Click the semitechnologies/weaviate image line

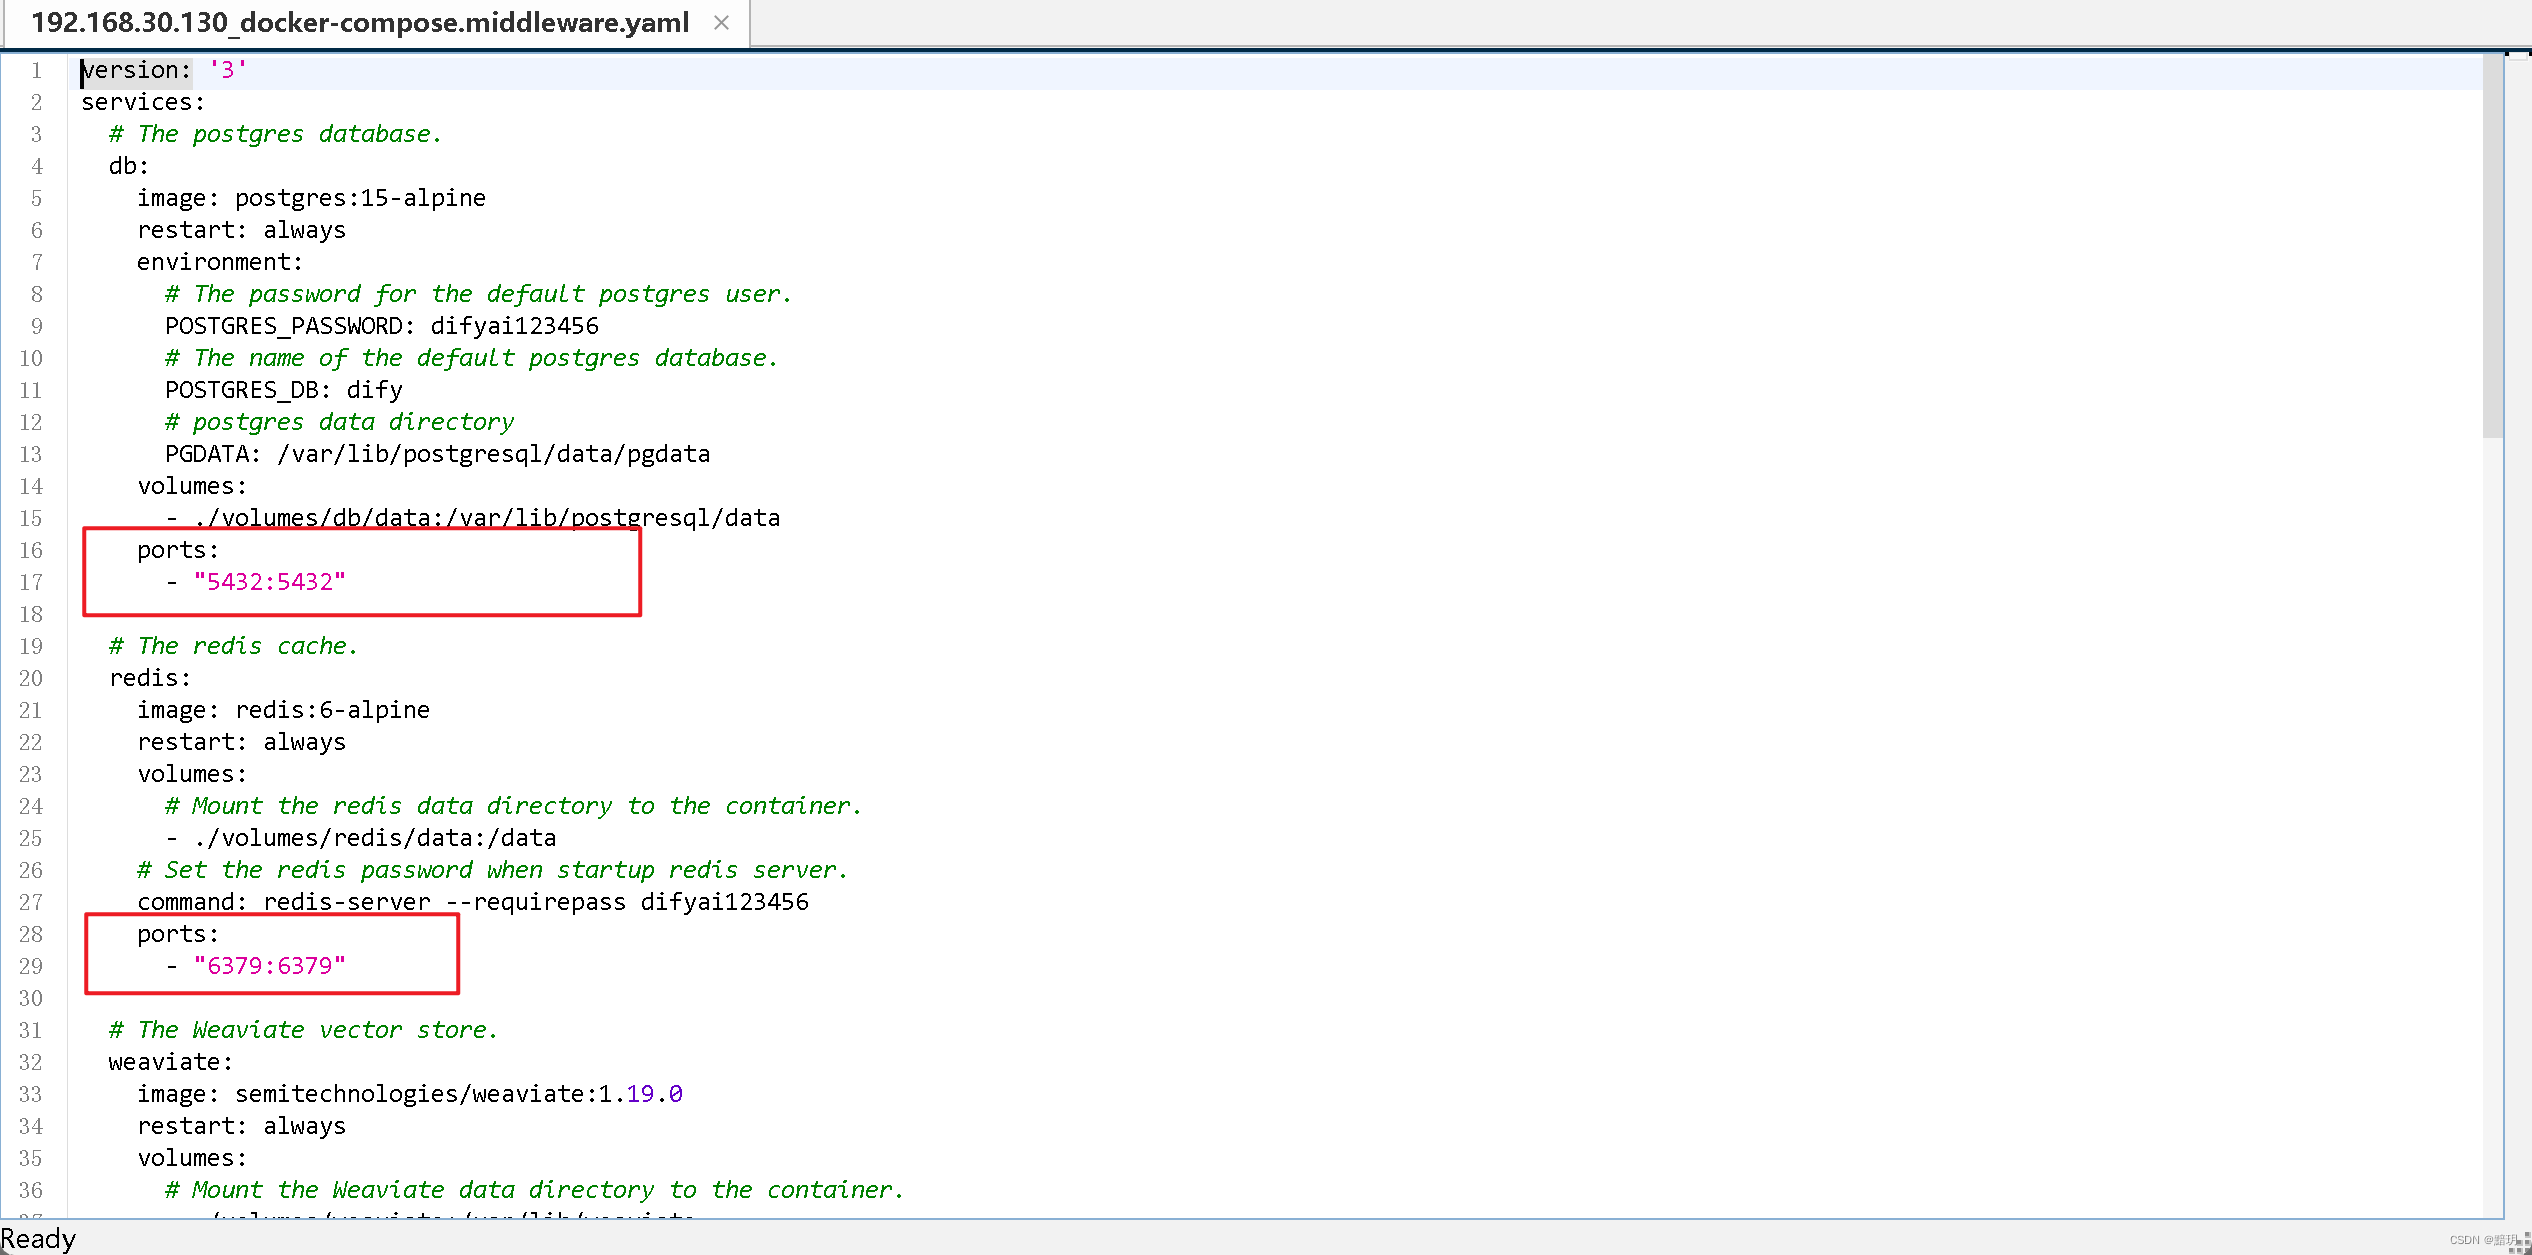coord(410,1094)
